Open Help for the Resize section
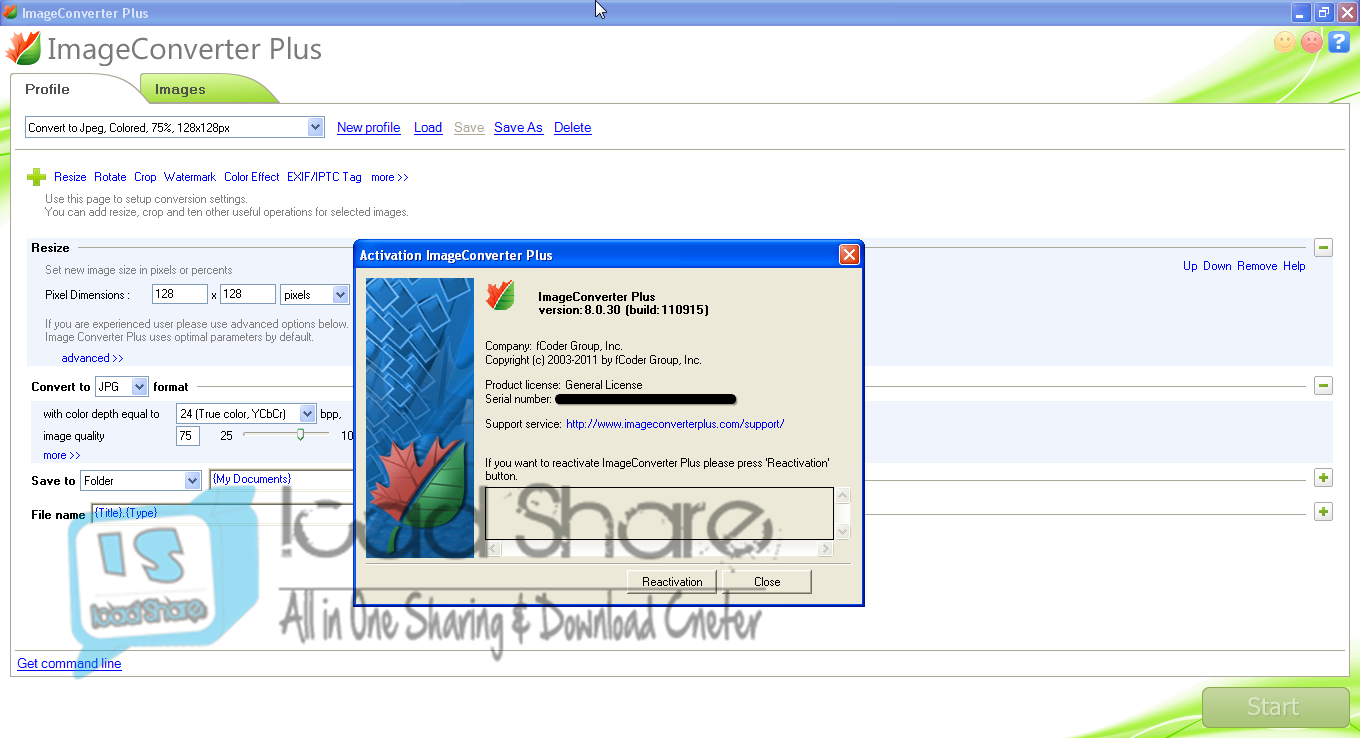Screen dimensions: 1360x738 1294,266
